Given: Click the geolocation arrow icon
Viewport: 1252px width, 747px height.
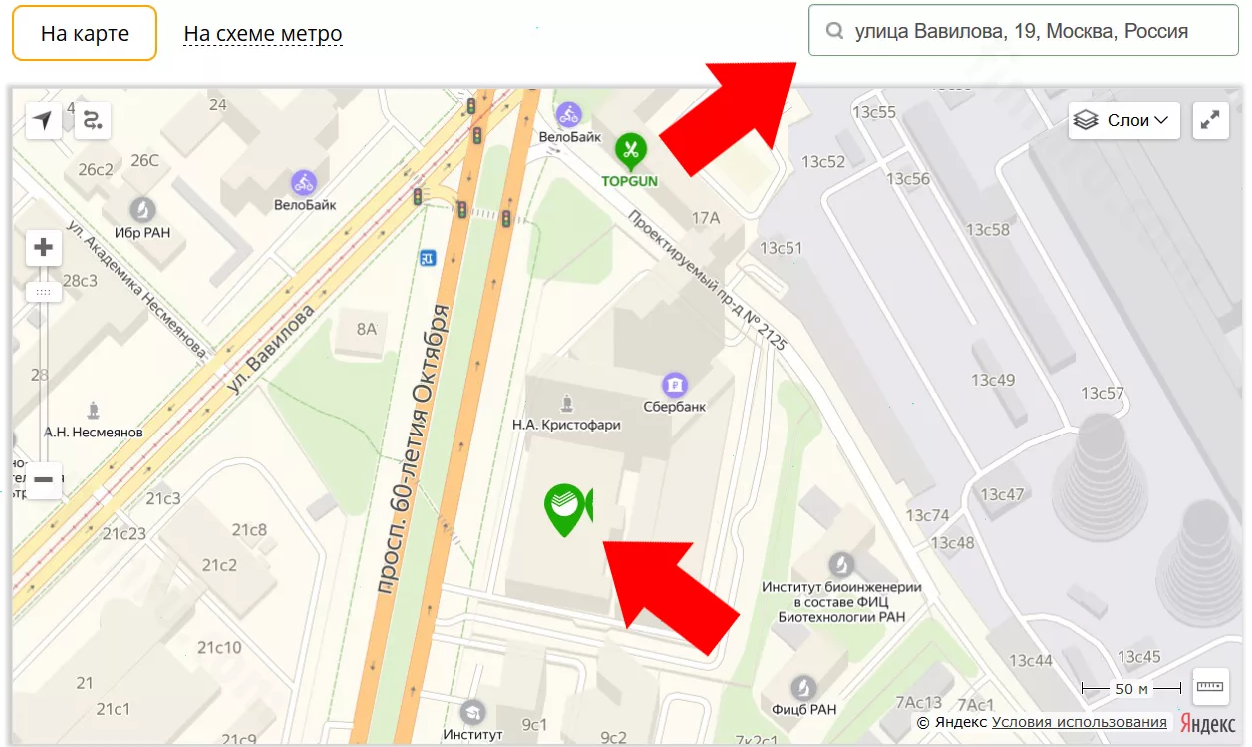Looking at the screenshot, I should [43, 120].
